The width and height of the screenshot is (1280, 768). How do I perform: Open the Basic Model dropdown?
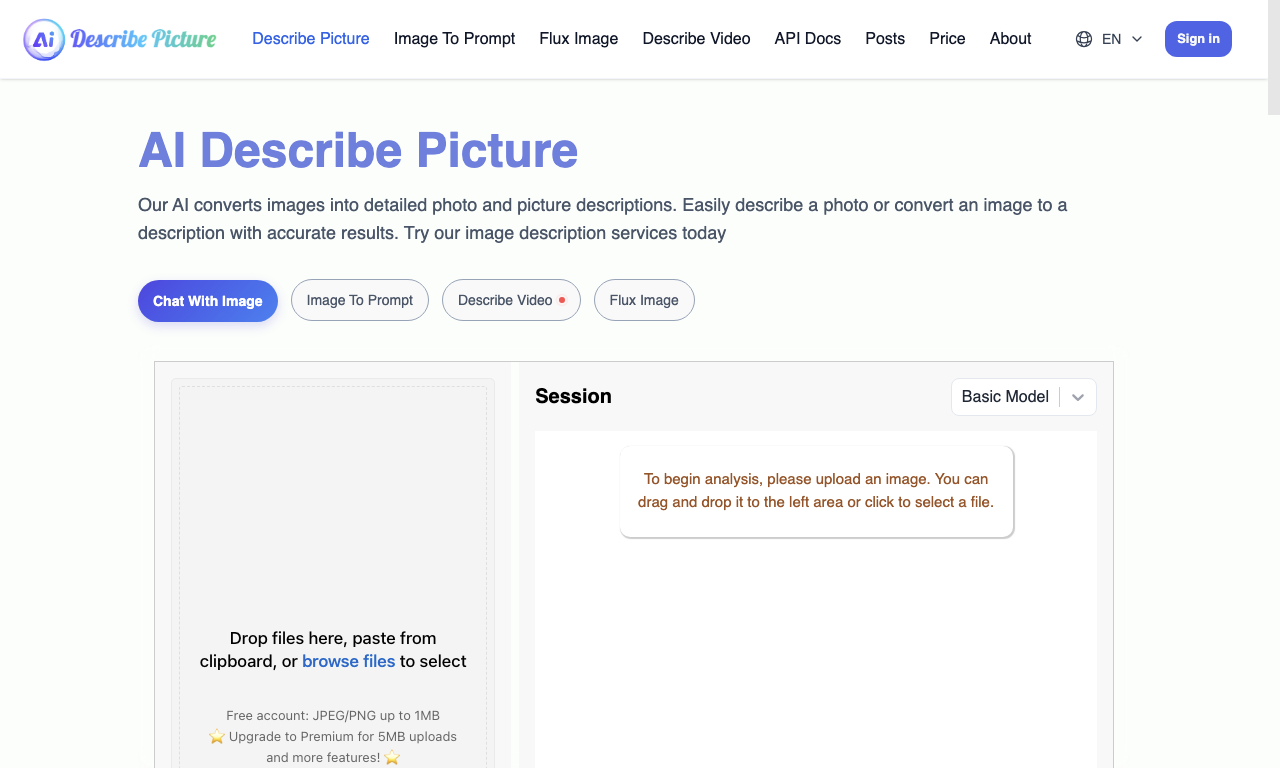click(1024, 397)
